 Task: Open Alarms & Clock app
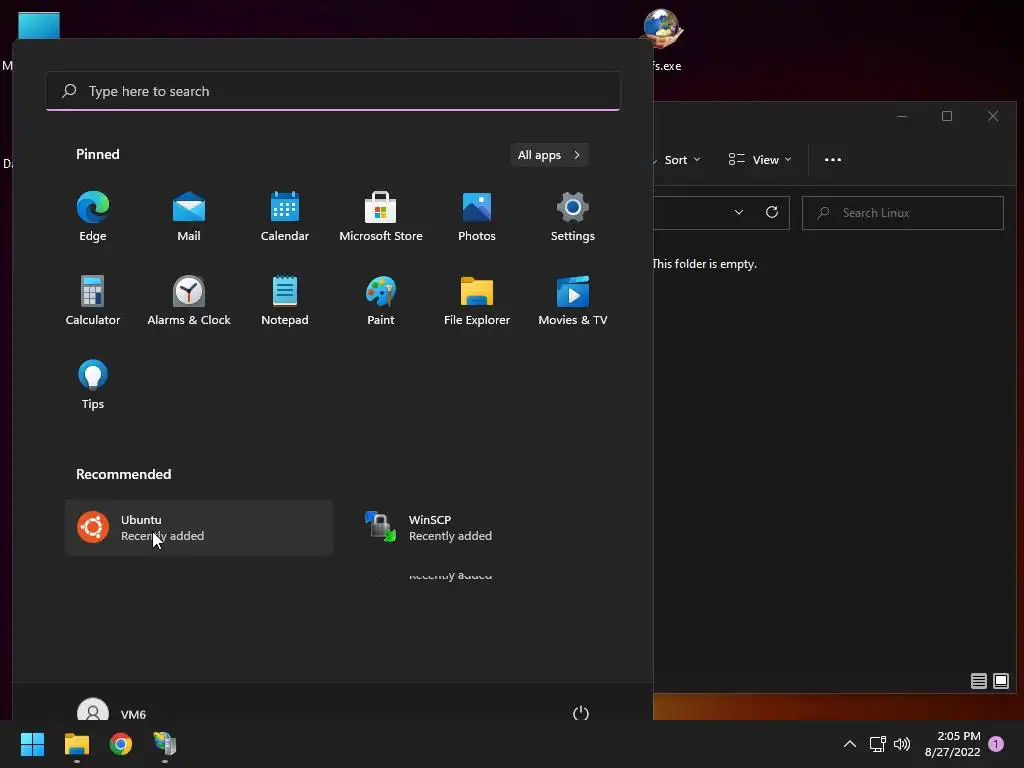click(189, 300)
